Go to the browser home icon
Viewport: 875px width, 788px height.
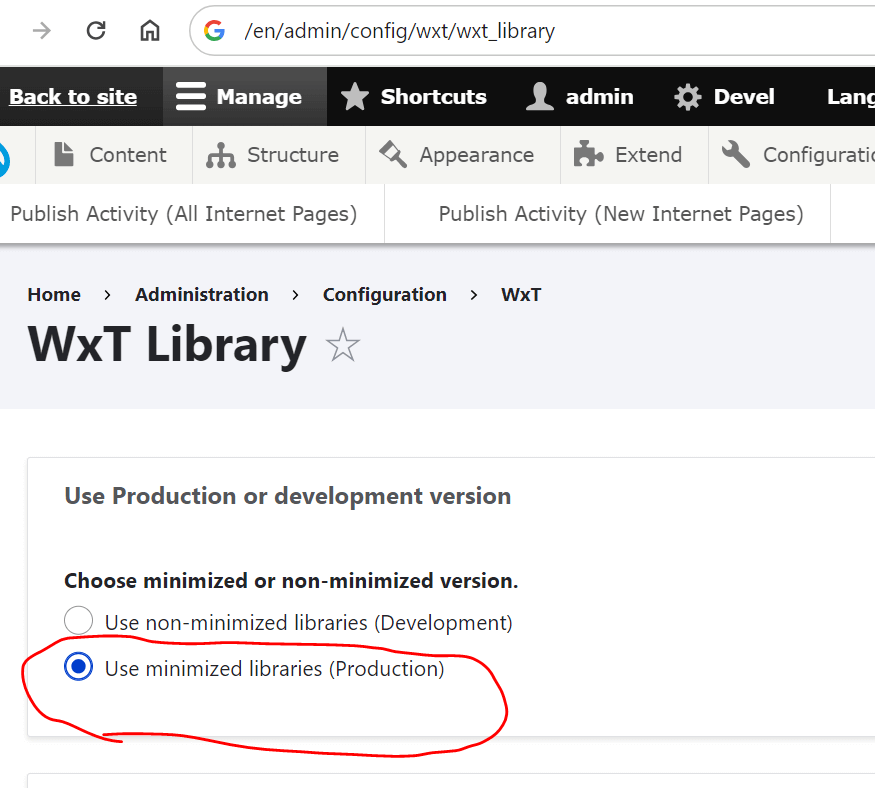[x=150, y=31]
